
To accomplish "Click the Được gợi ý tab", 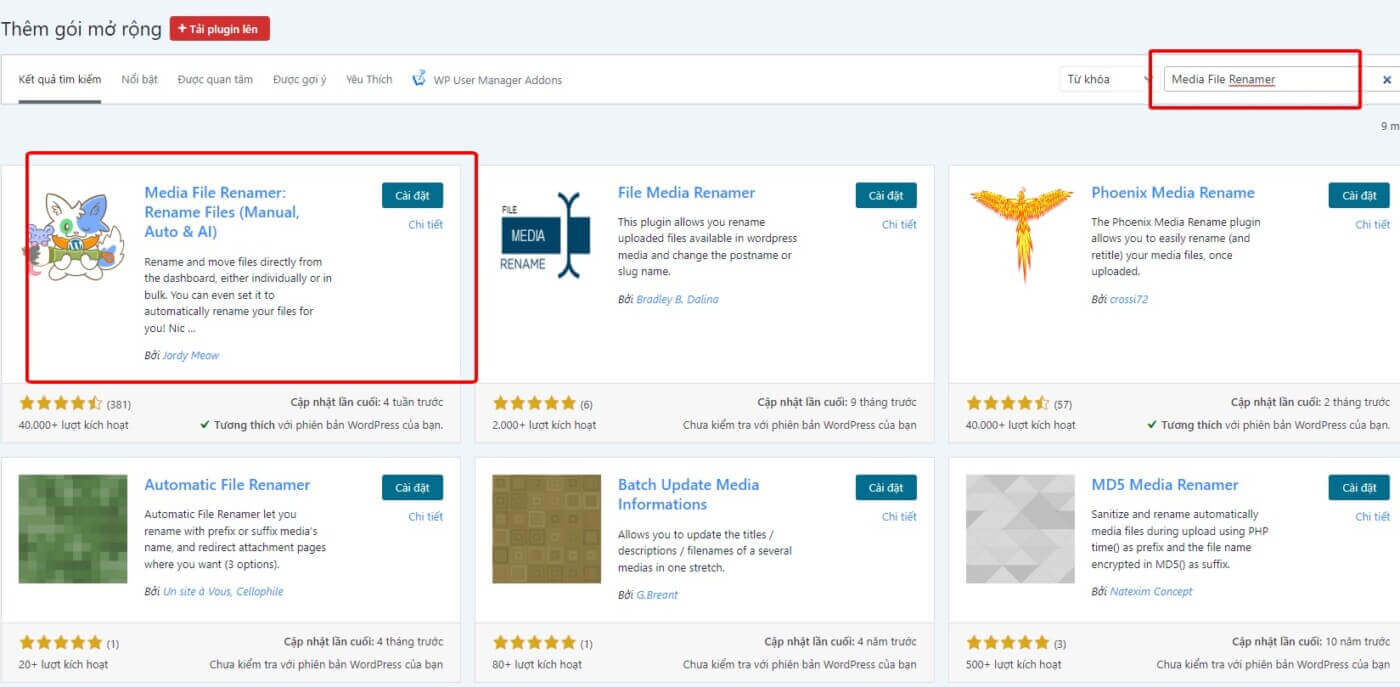I will [299, 80].
